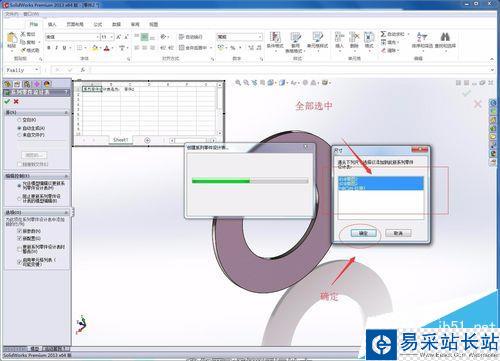500x361 pixels.
Task: Open Conditional Formatting in the ribbon
Action: pyautogui.click(x=275, y=42)
